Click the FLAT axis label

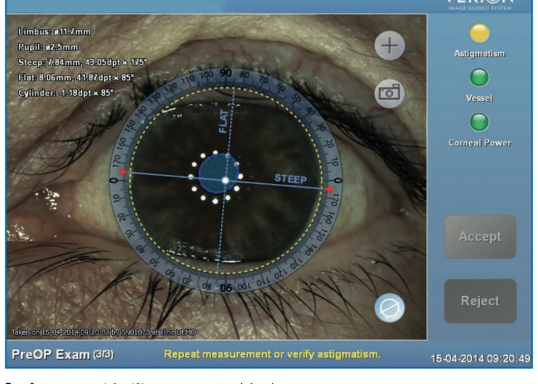223,121
